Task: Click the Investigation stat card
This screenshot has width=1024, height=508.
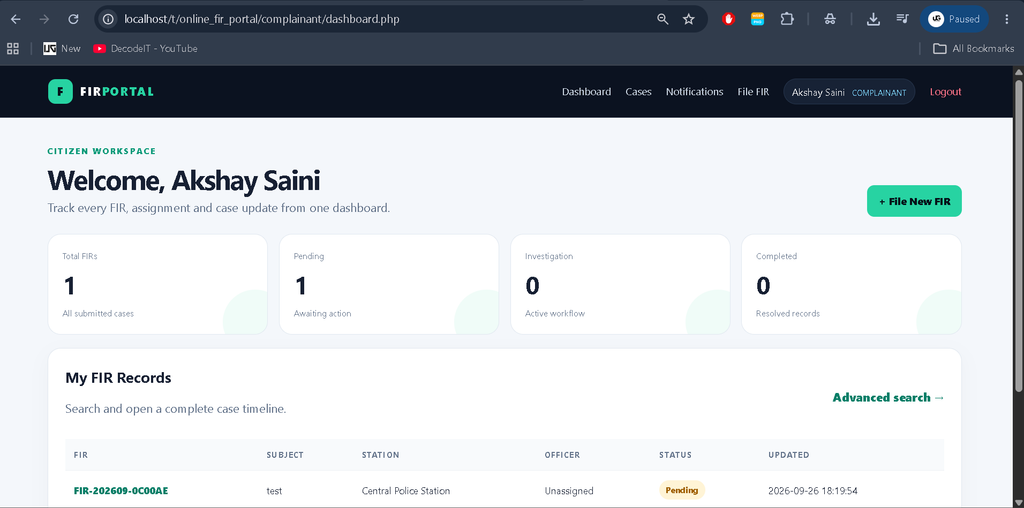Action: (x=620, y=284)
